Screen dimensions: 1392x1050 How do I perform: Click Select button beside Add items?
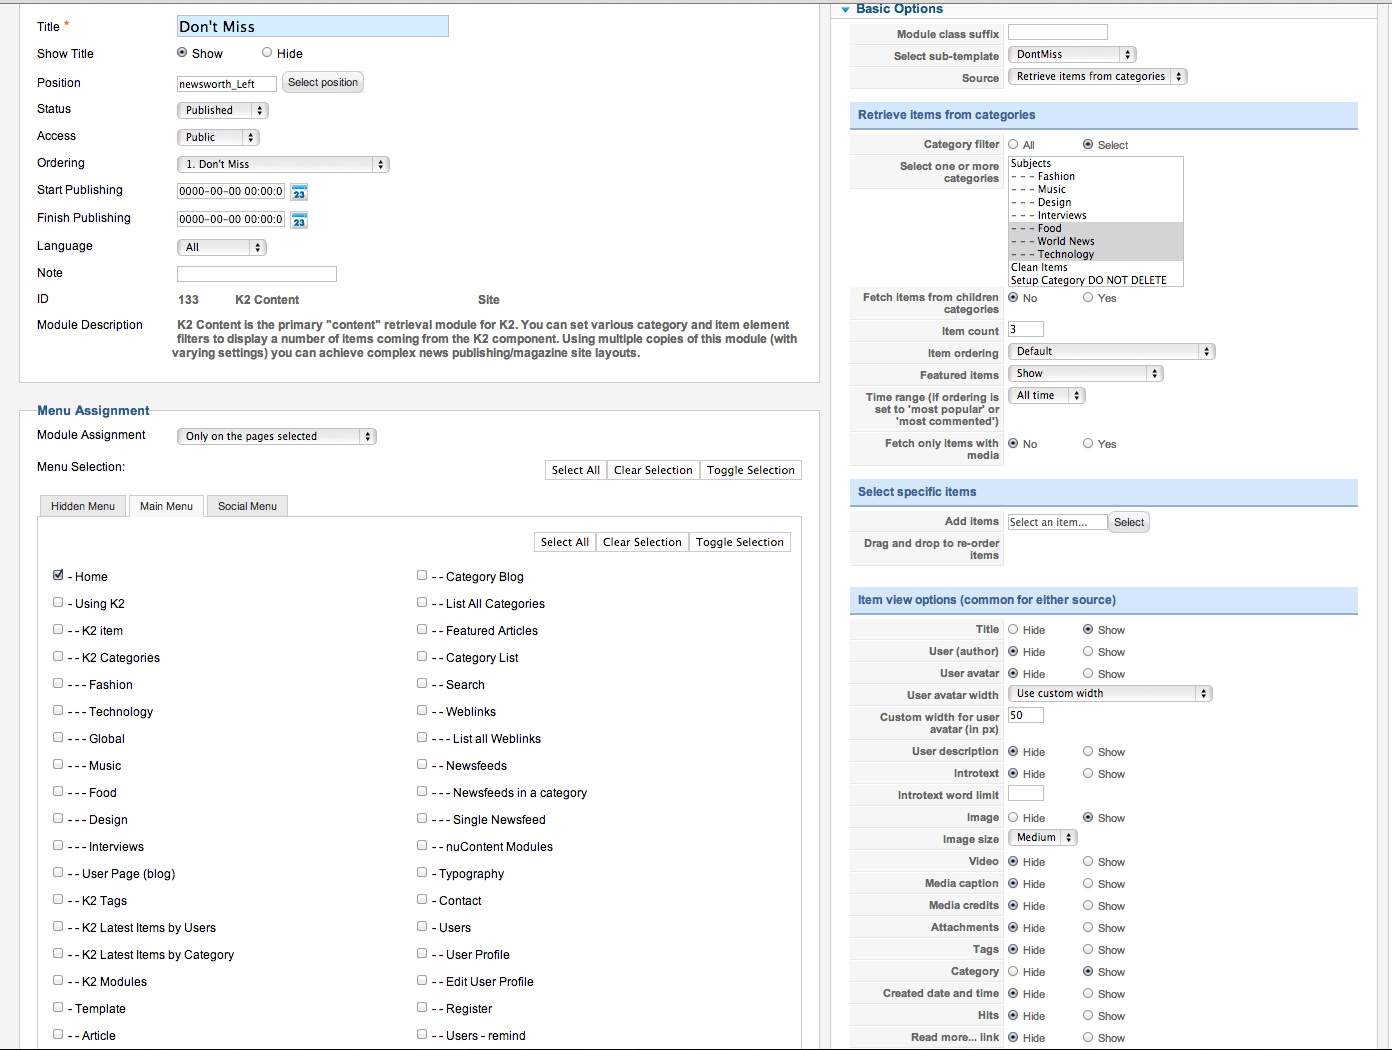1129,522
